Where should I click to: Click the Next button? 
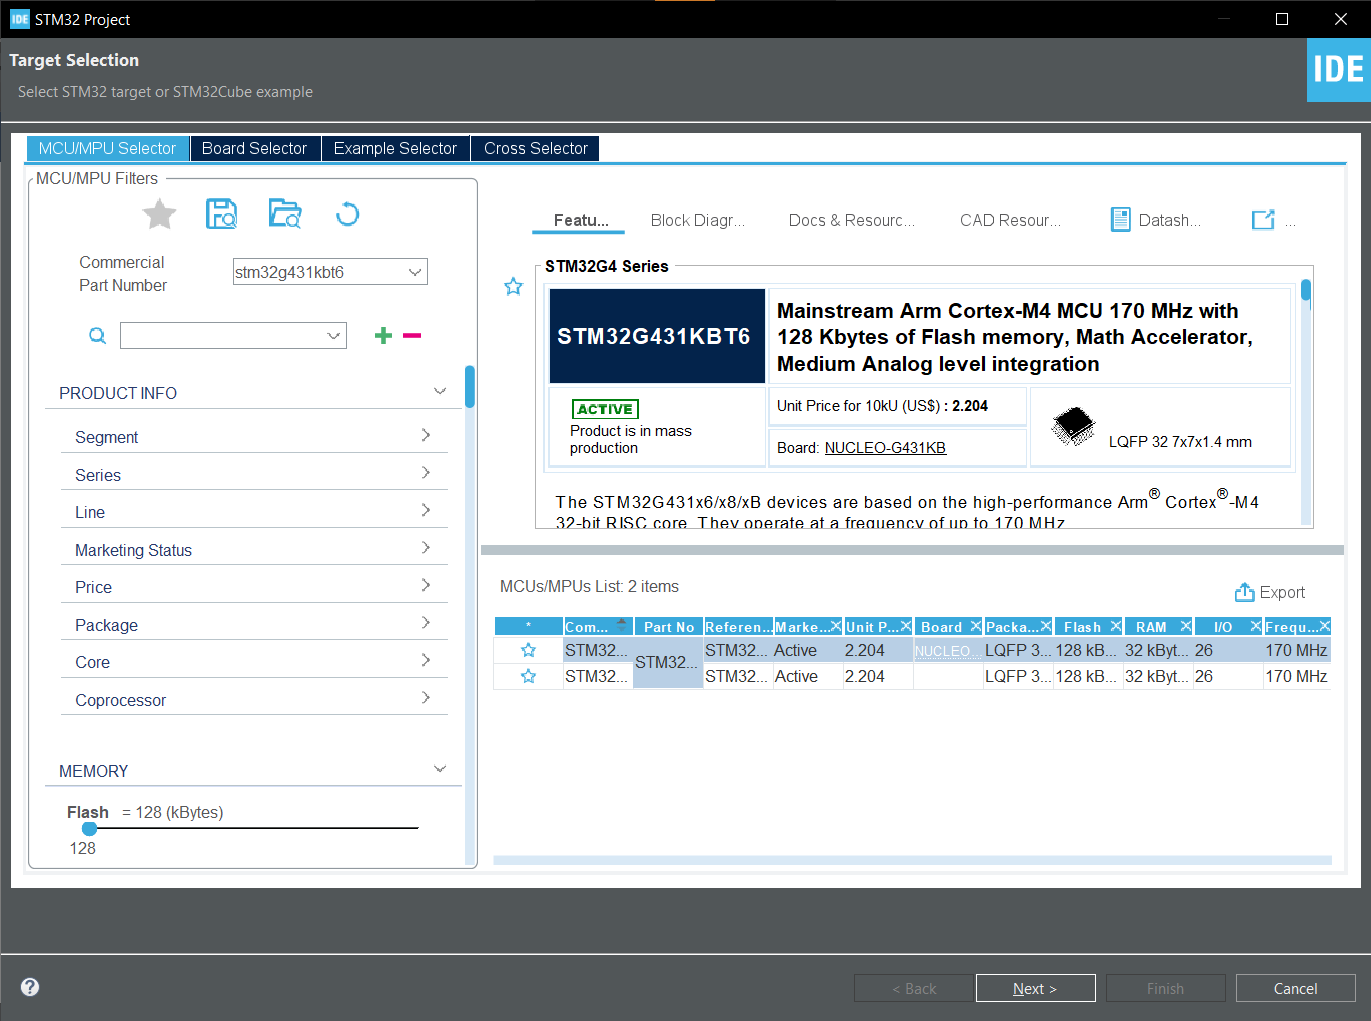tap(1035, 988)
